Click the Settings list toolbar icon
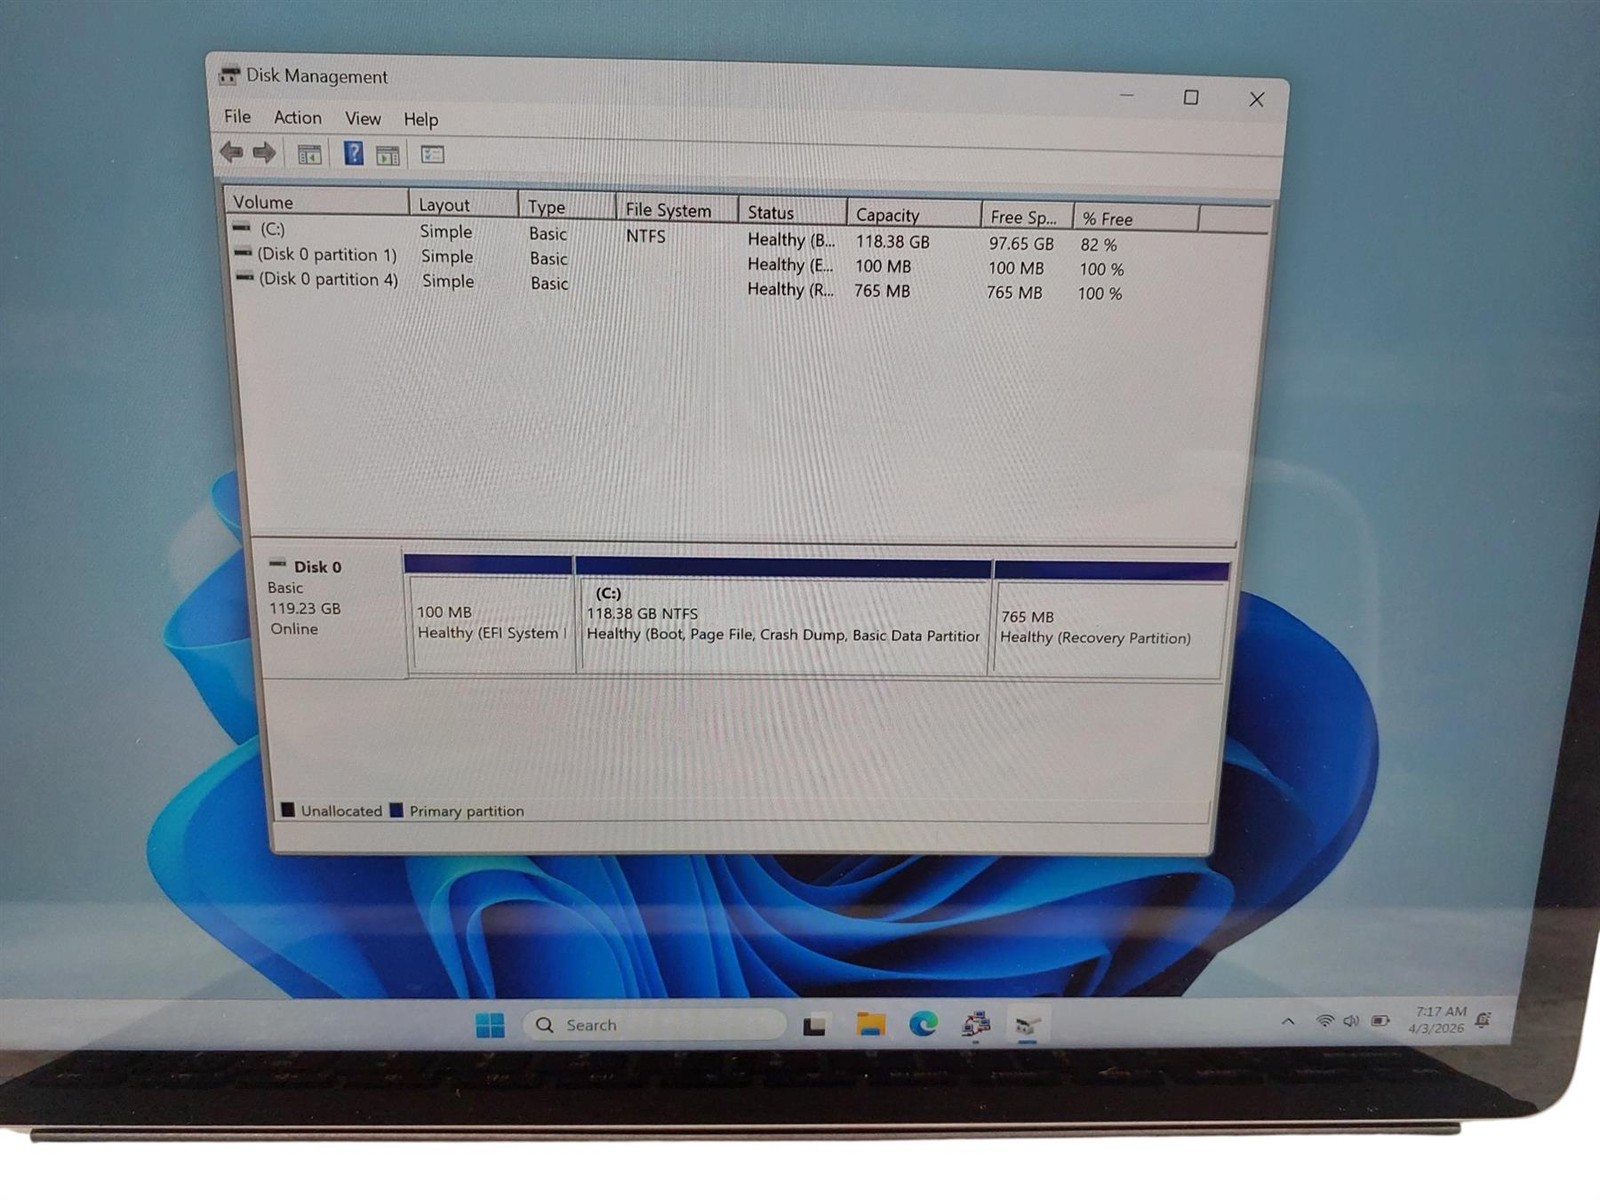1600x1200 pixels. 432,155
